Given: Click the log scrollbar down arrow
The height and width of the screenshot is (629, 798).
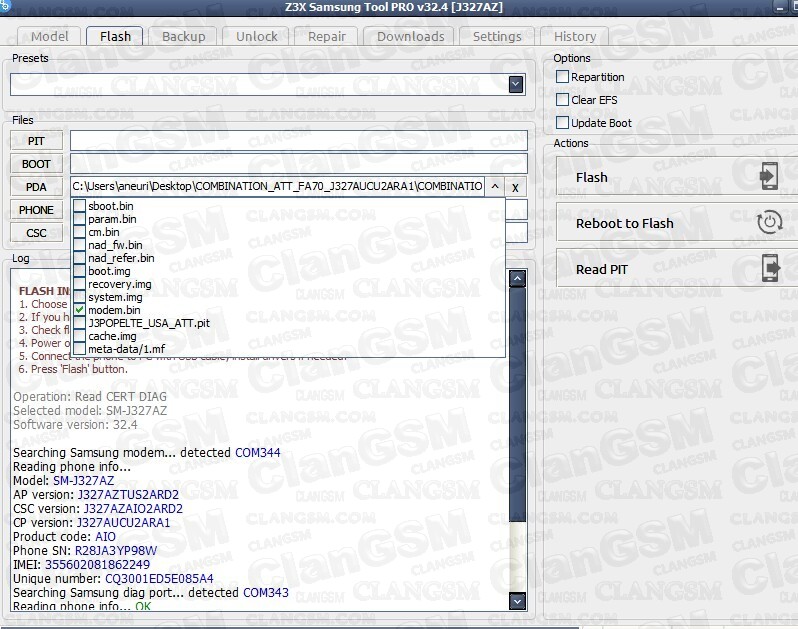Looking at the screenshot, I should click(517, 601).
